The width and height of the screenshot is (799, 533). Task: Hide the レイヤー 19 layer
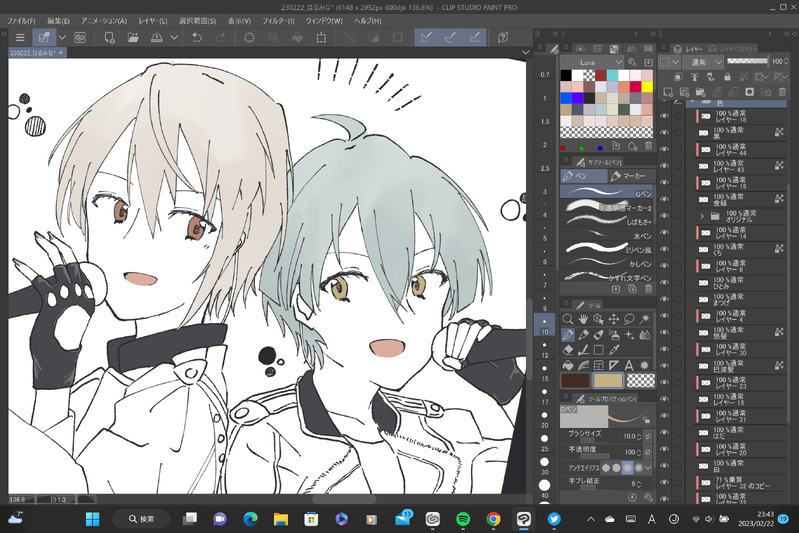(664, 182)
